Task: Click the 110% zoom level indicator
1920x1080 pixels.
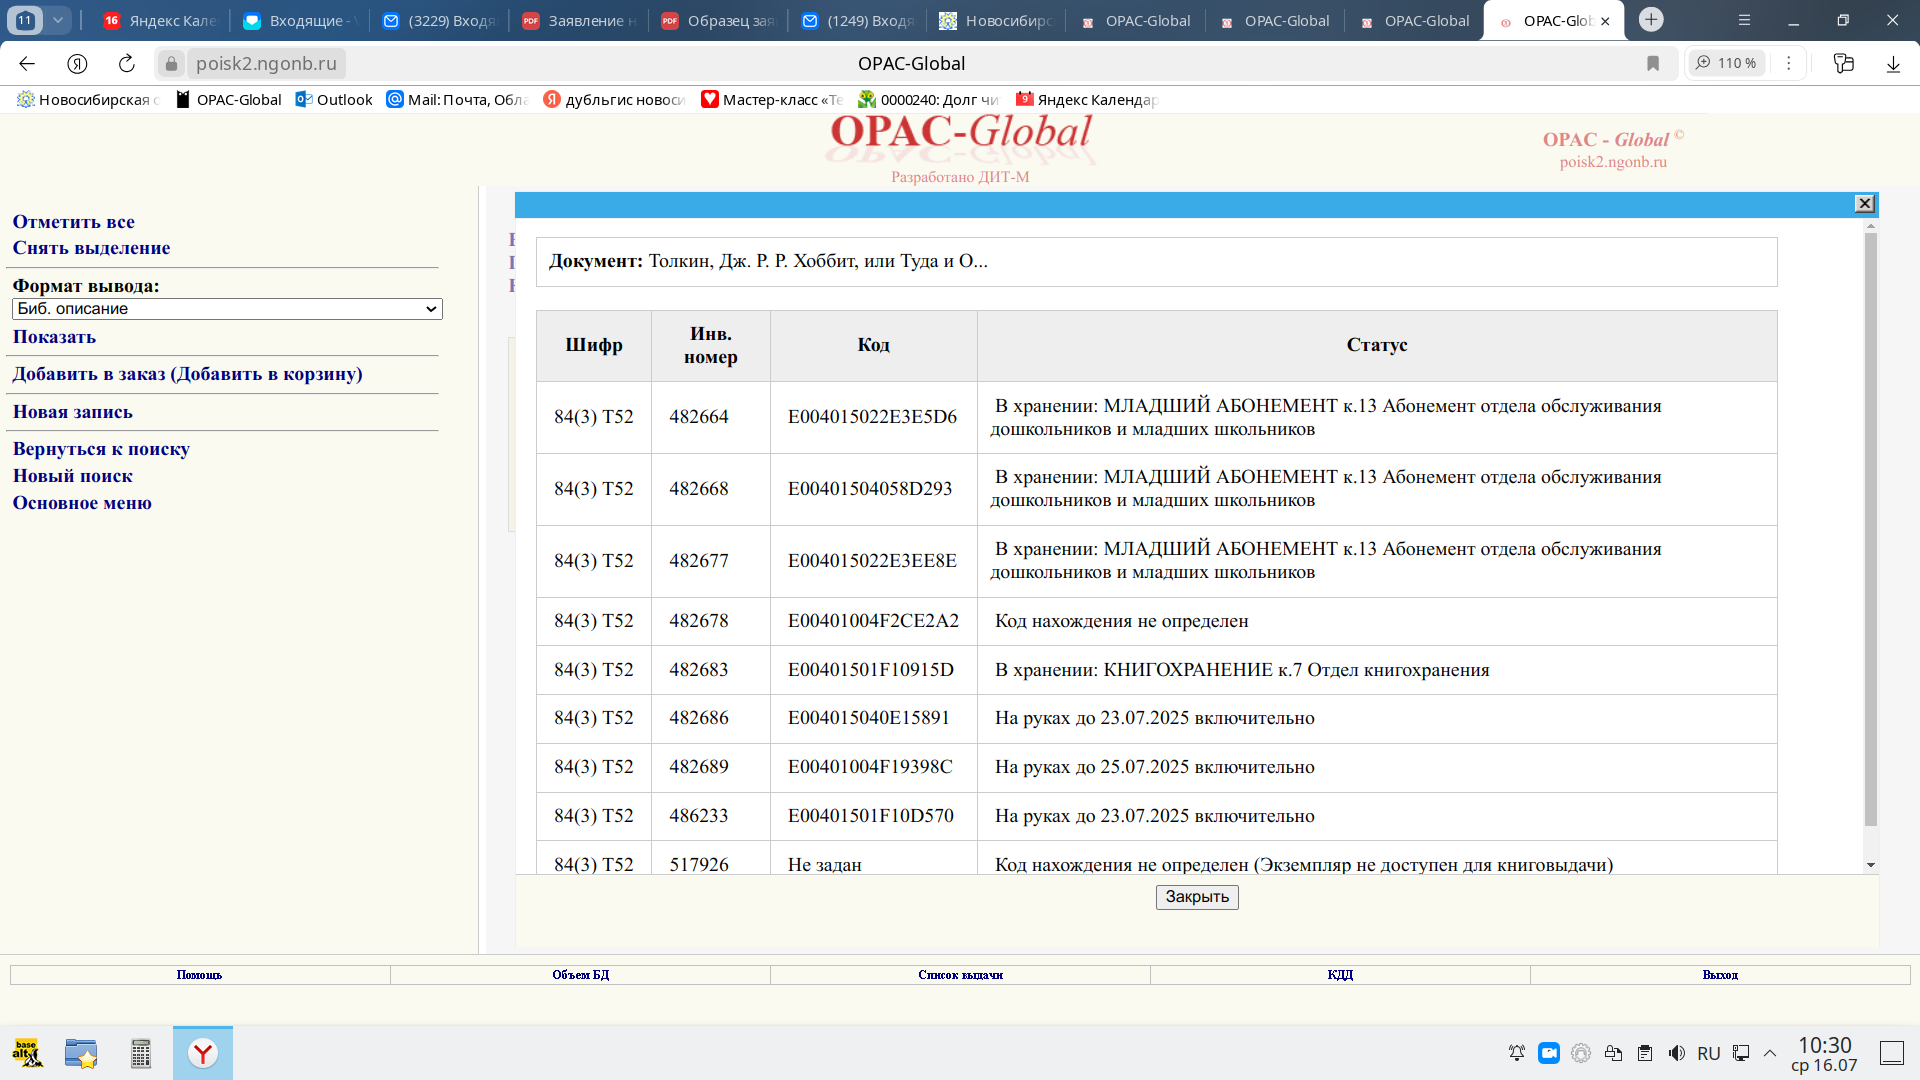Action: point(1727,64)
